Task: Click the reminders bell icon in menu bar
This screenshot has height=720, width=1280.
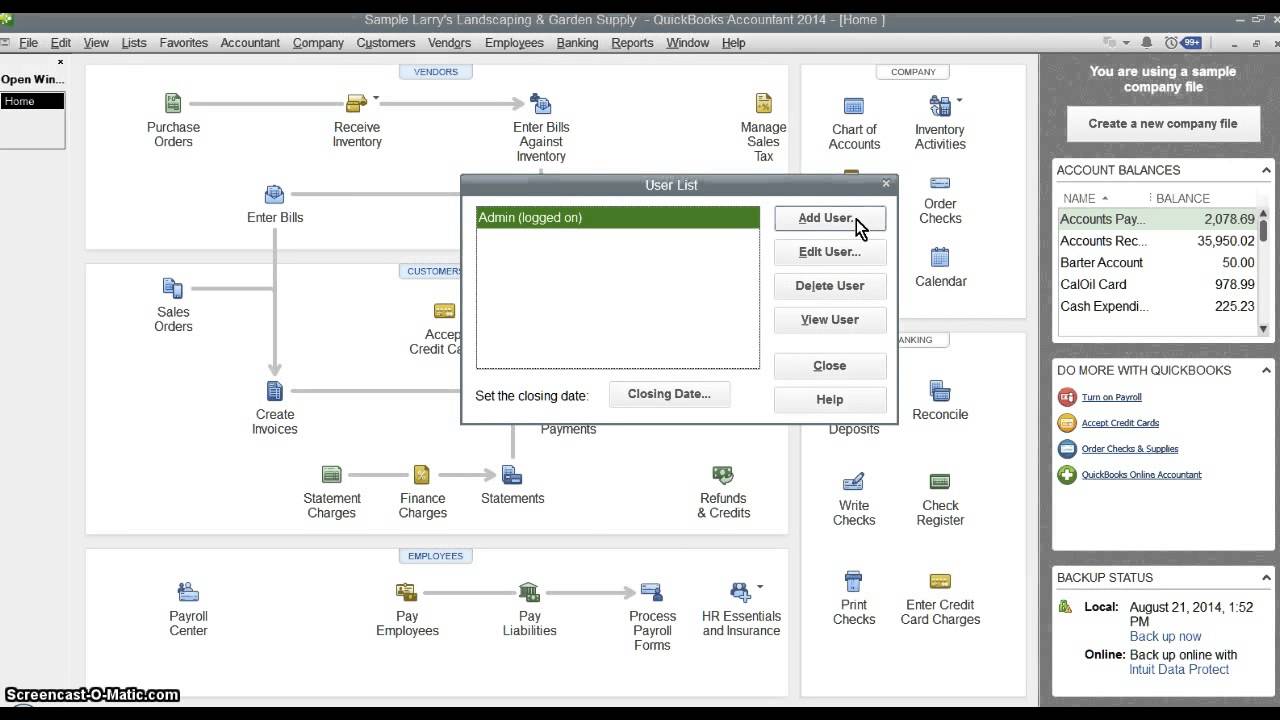Action: (1146, 42)
